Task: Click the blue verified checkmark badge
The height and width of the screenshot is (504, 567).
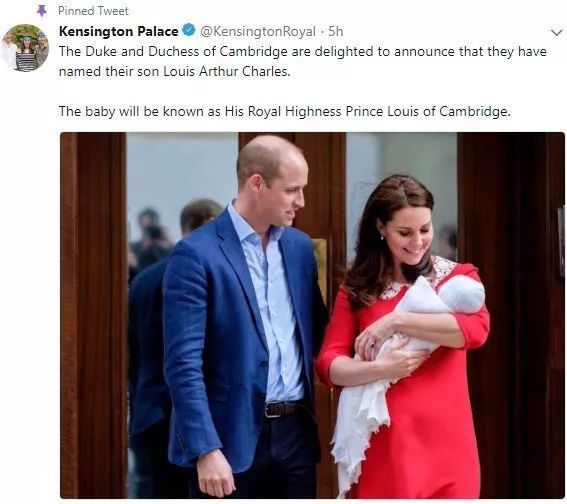Action: [189, 31]
